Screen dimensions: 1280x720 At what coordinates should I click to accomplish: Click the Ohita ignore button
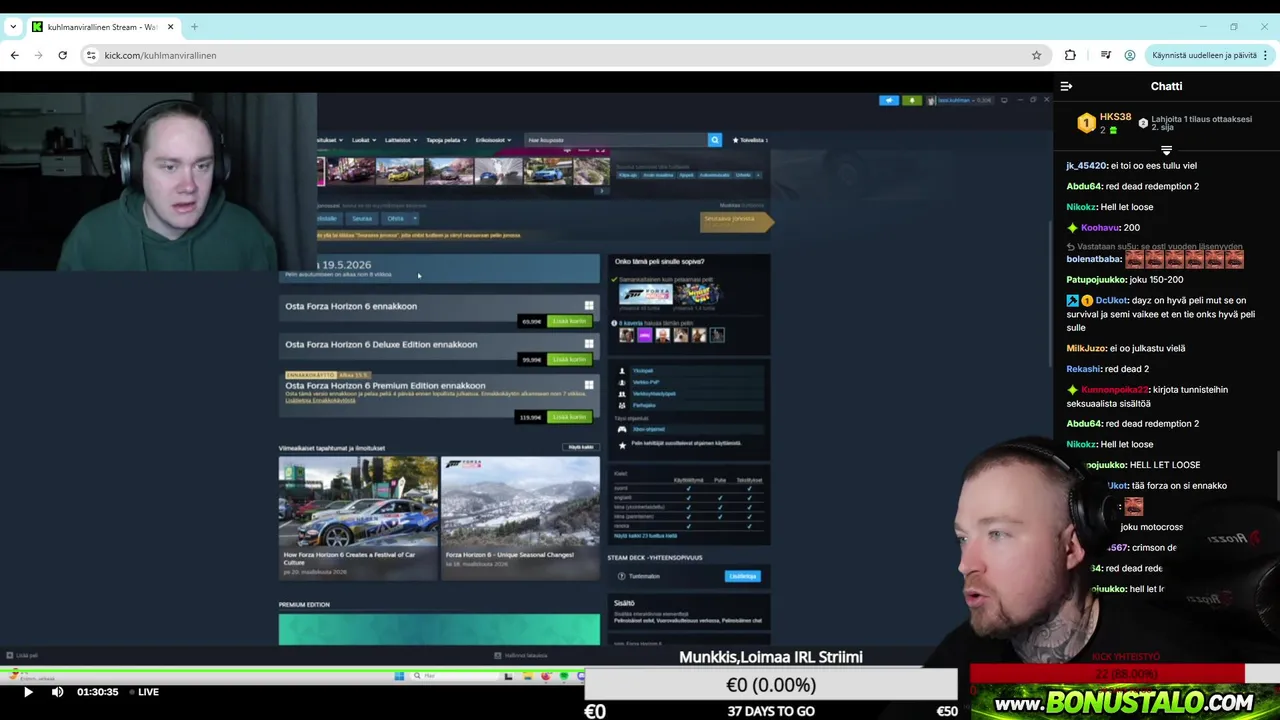point(396,218)
